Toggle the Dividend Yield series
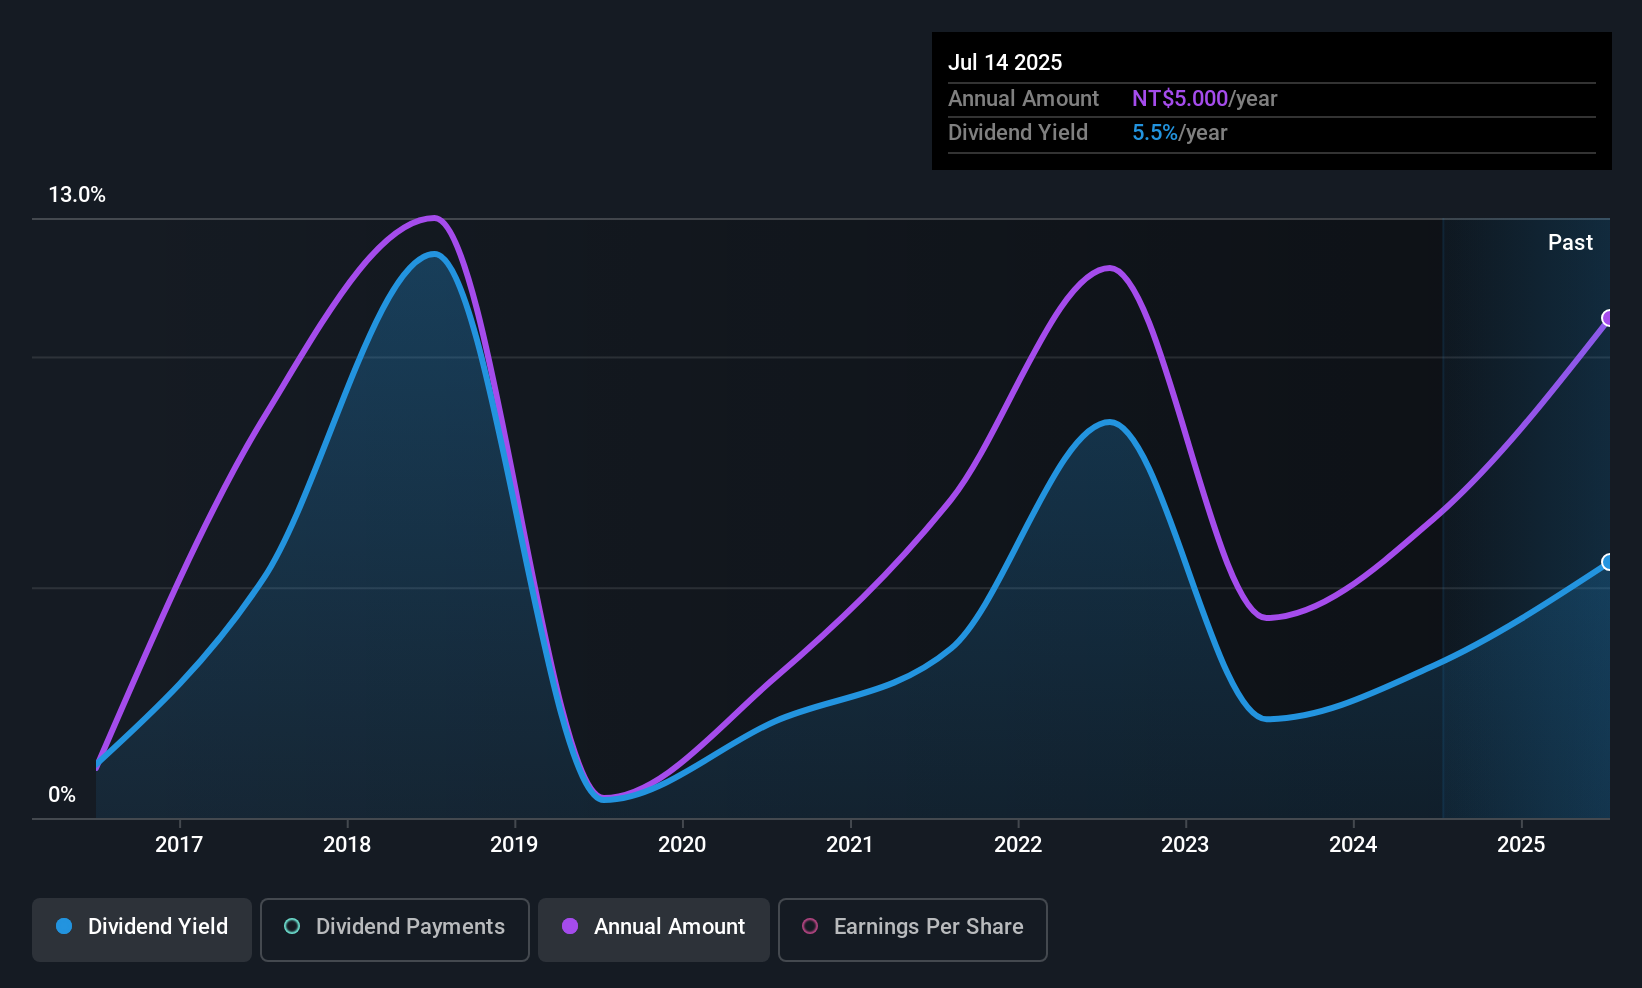This screenshot has width=1642, height=988. [142, 929]
